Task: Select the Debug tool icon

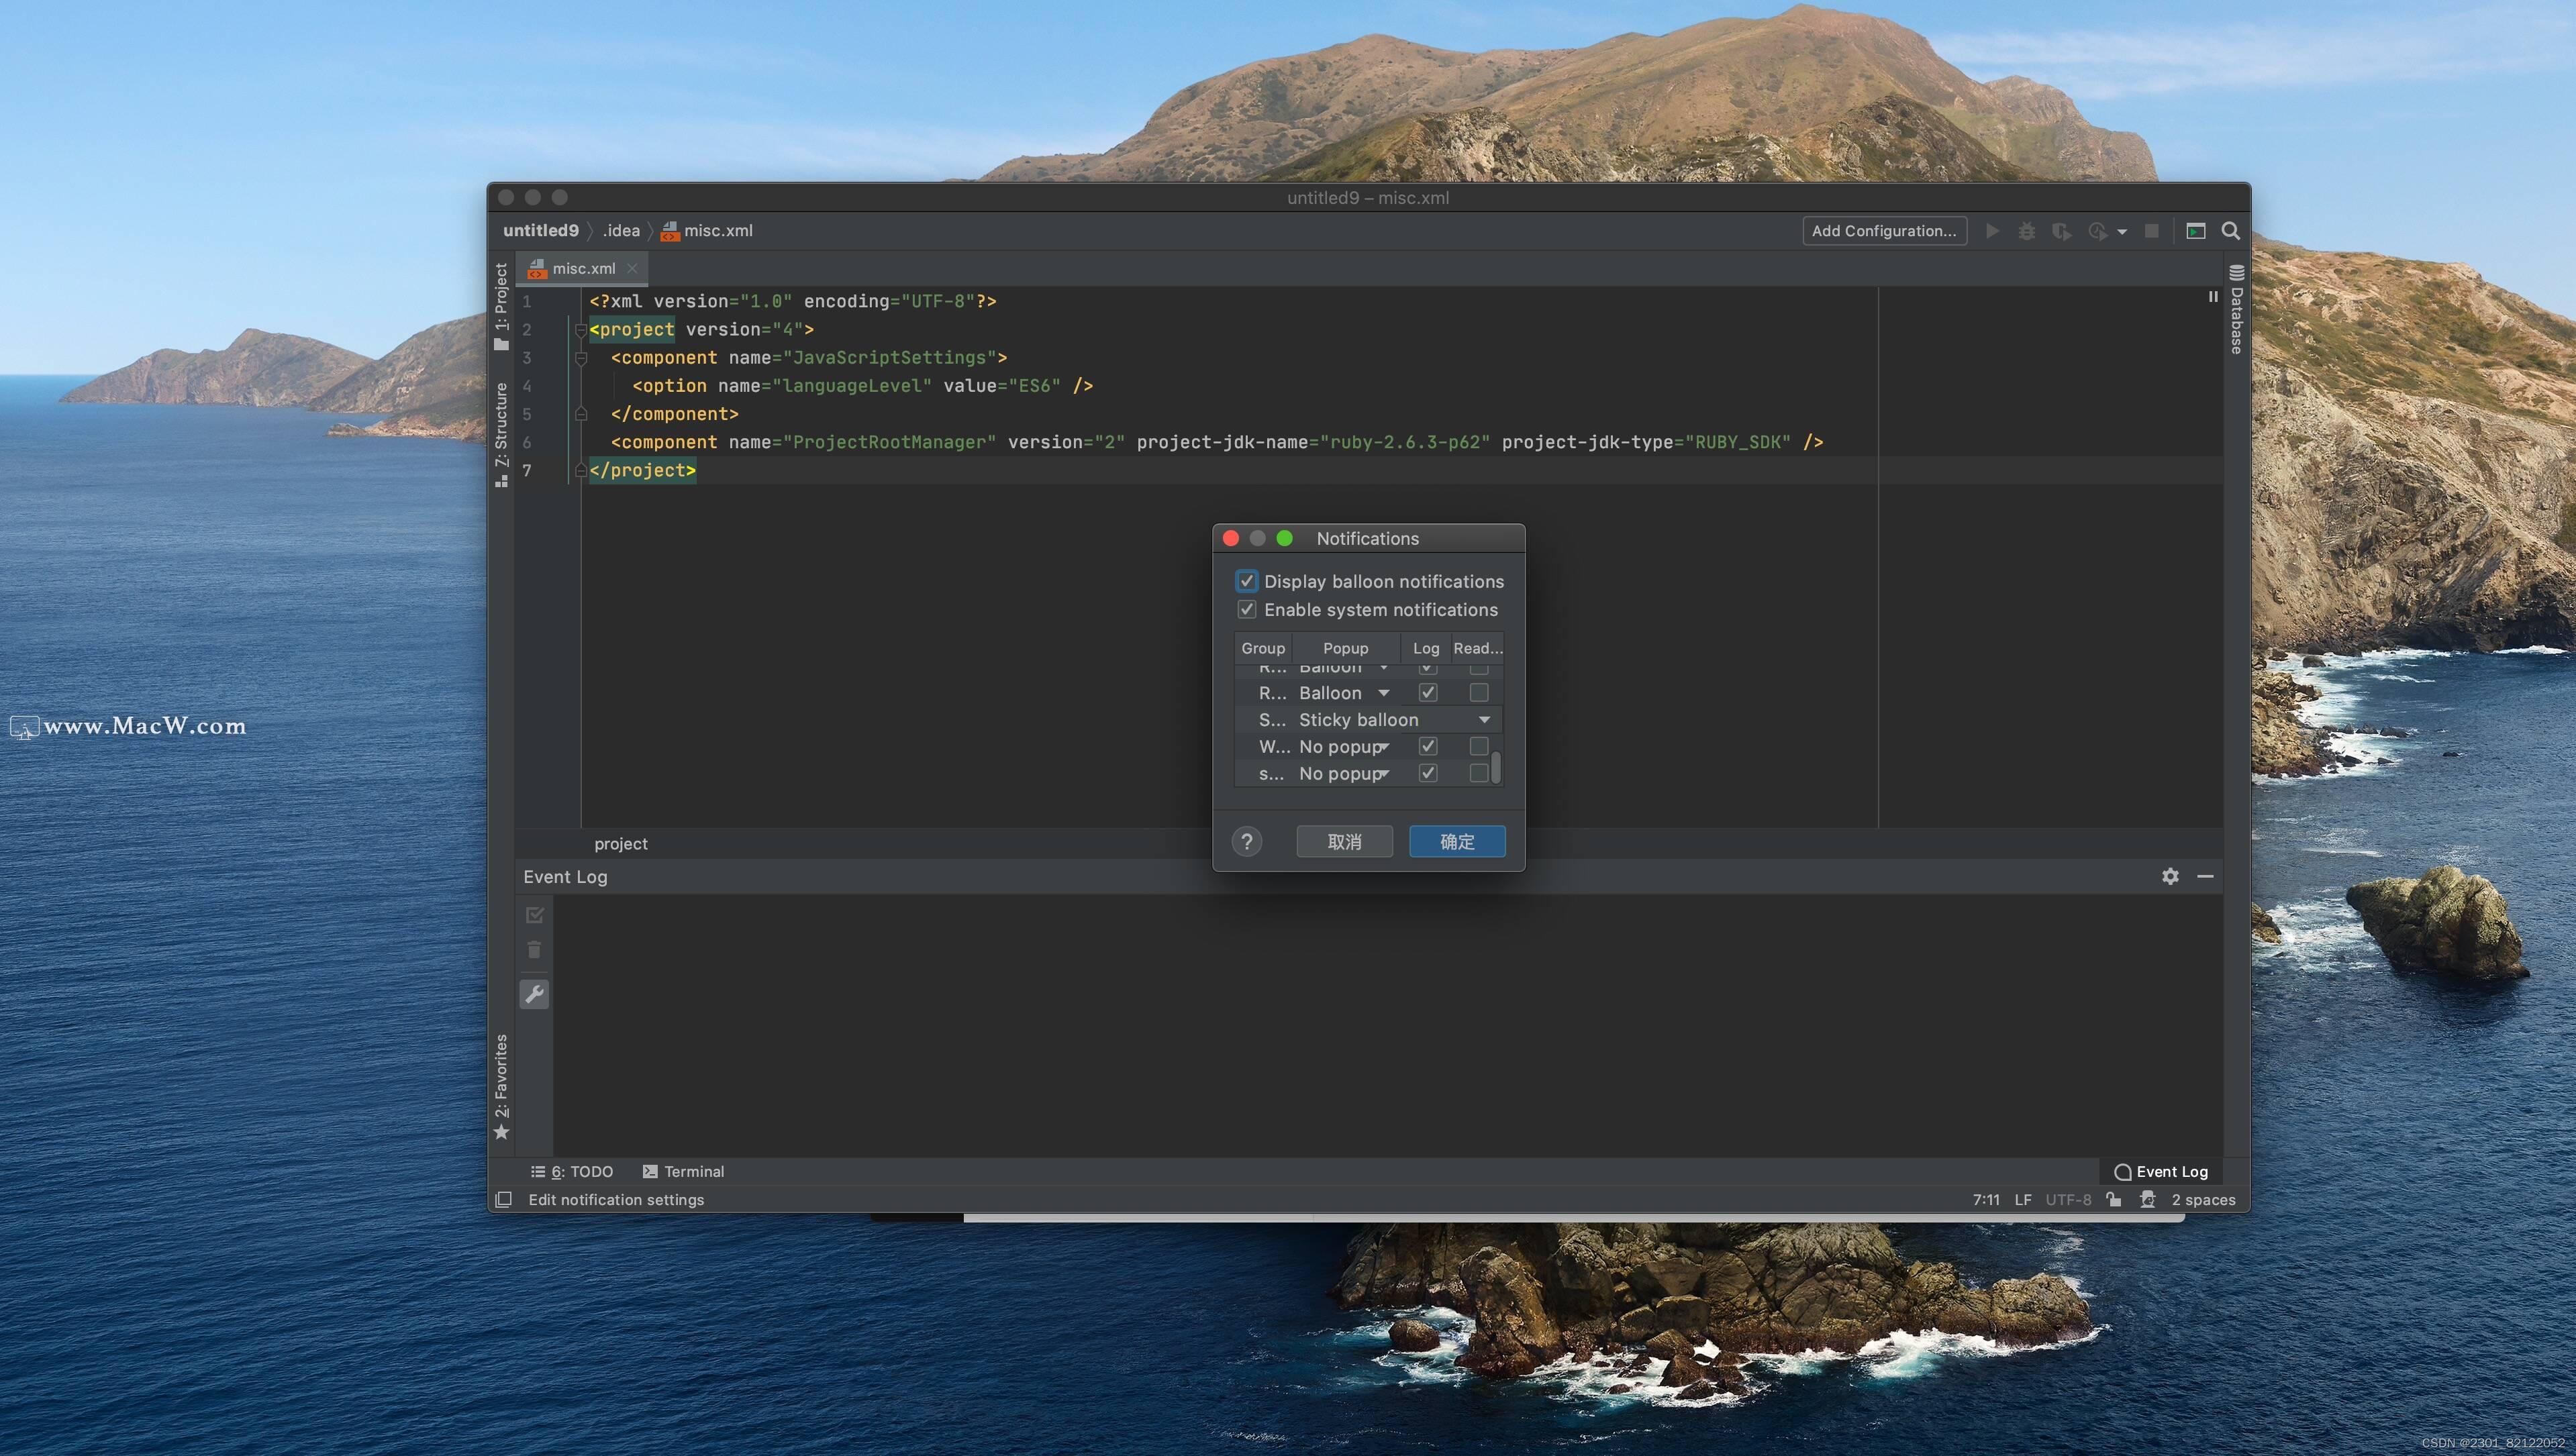Action: (2027, 231)
